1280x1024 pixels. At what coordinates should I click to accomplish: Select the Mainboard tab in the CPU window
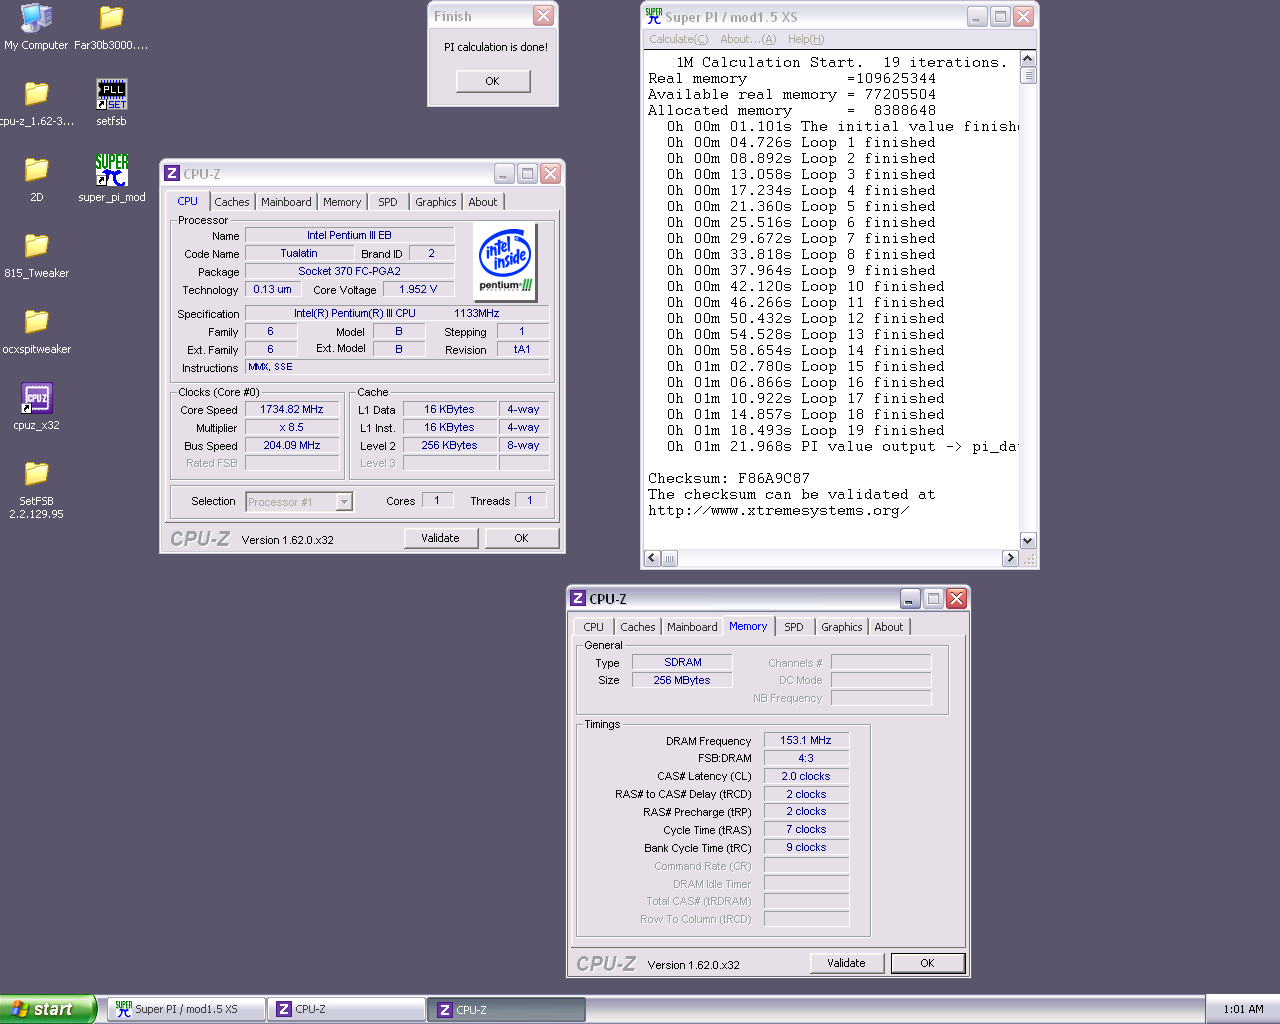click(286, 202)
